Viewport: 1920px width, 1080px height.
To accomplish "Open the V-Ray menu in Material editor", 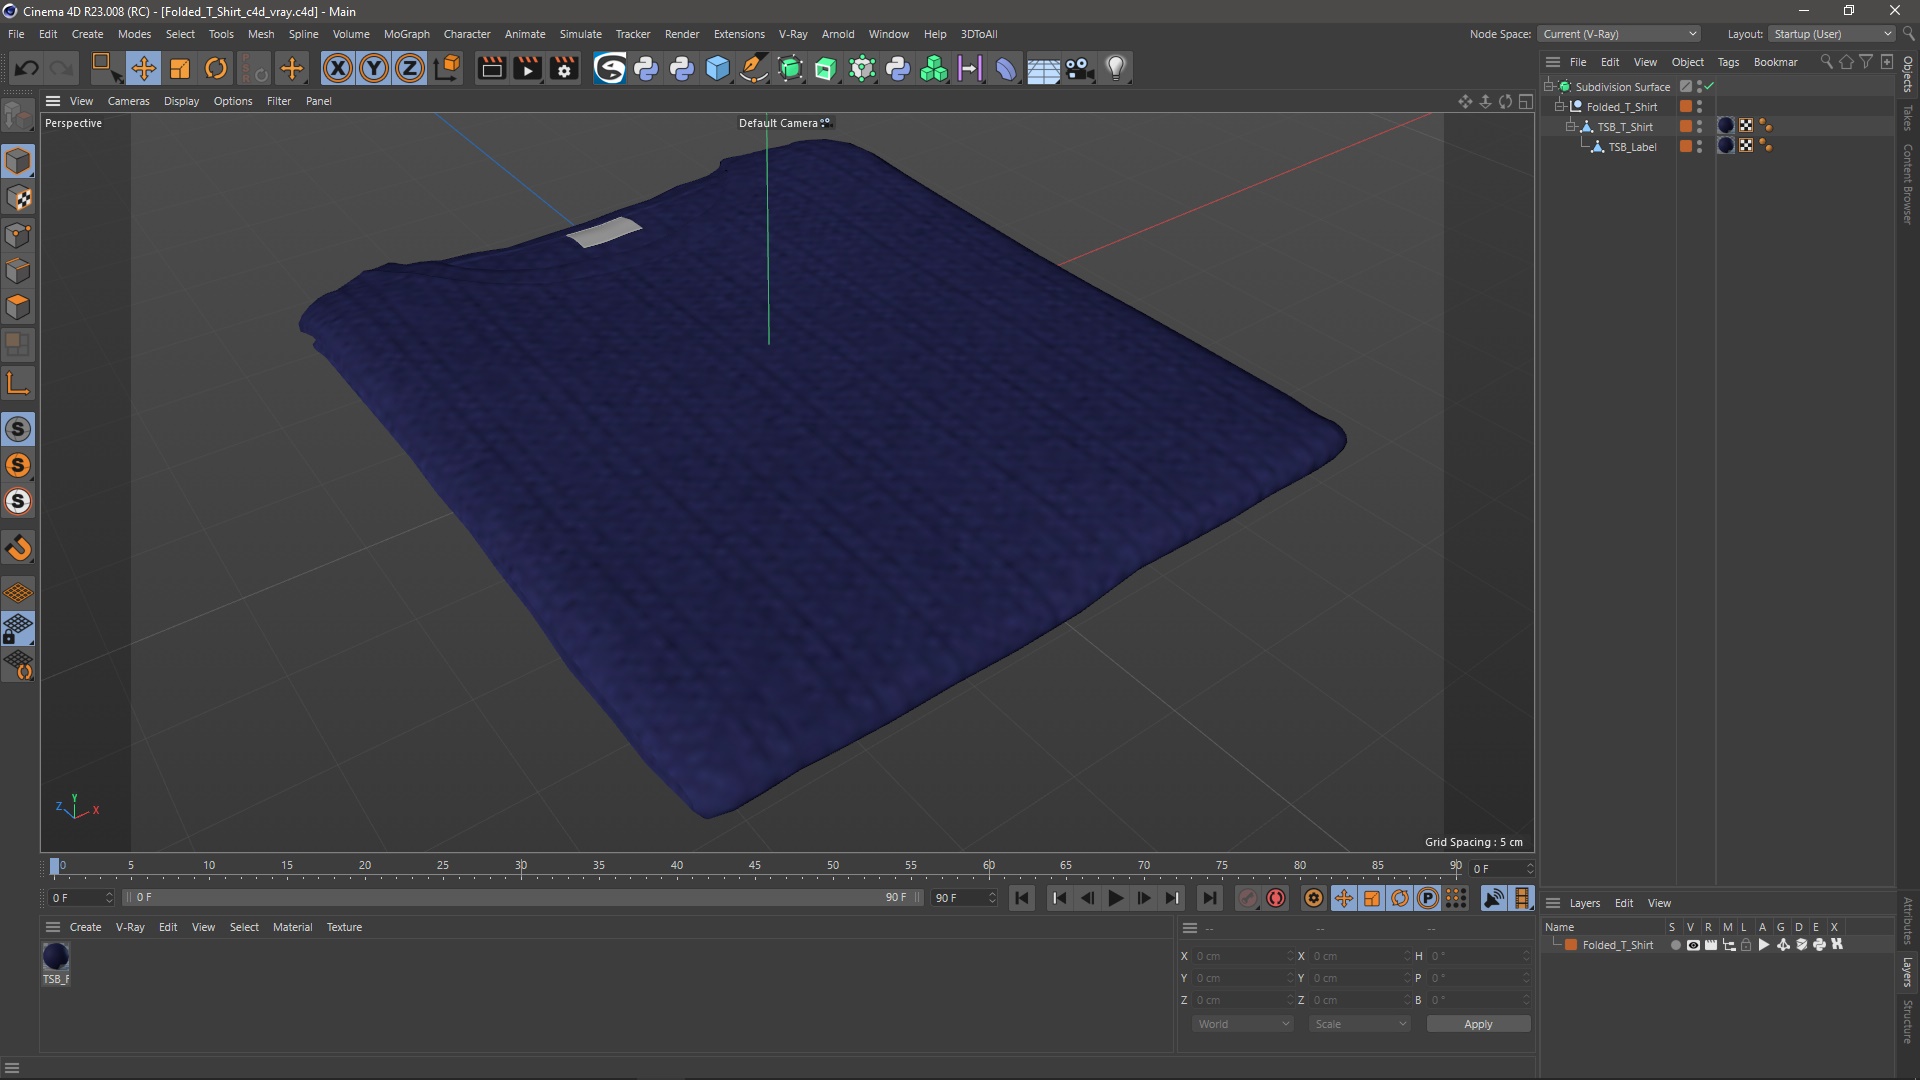I will 129,926.
